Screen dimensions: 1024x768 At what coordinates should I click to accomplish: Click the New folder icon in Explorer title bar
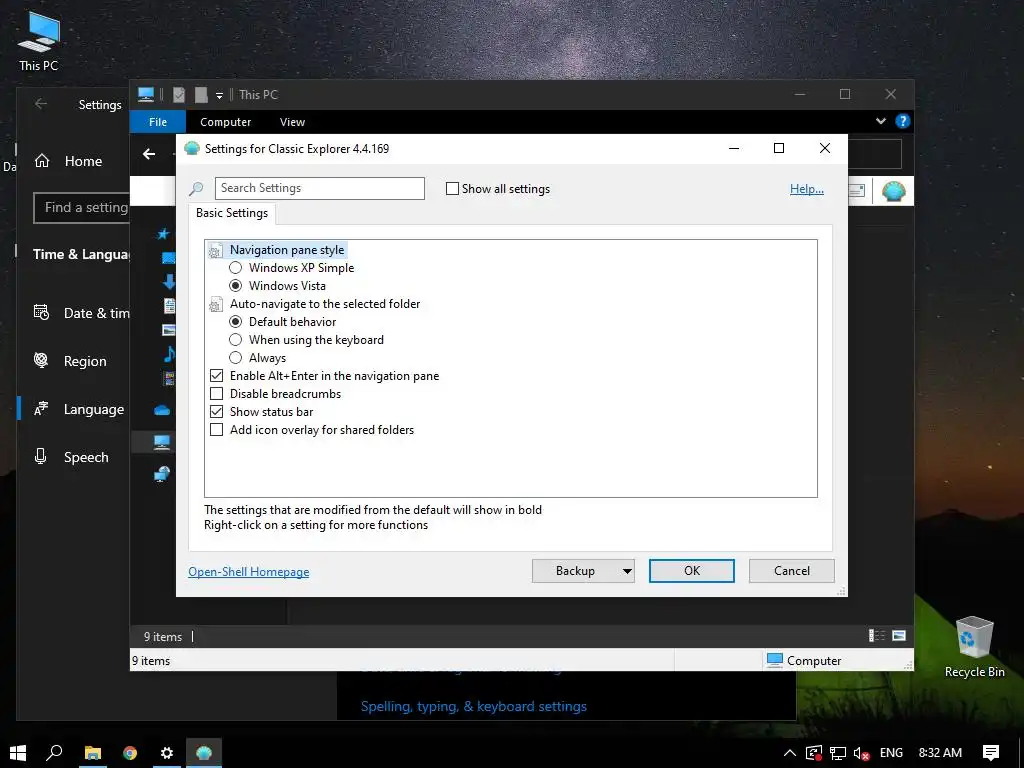(x=201, y=95)
